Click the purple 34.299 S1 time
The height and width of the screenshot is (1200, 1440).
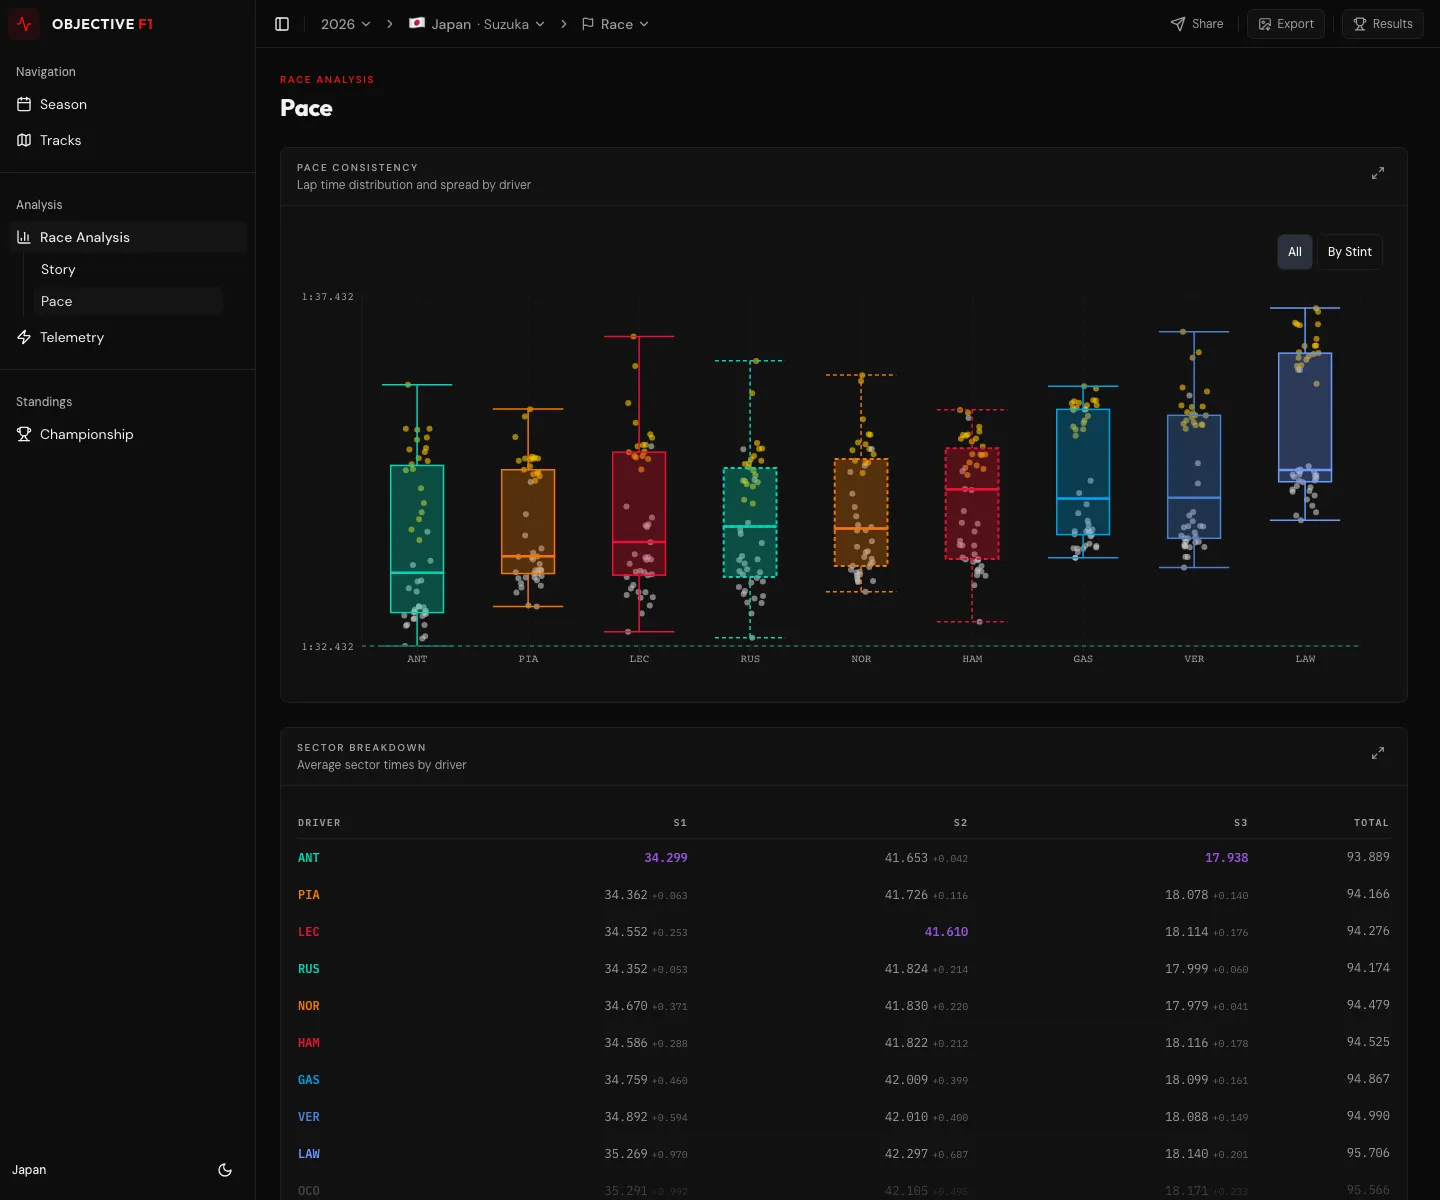(666, 858)
